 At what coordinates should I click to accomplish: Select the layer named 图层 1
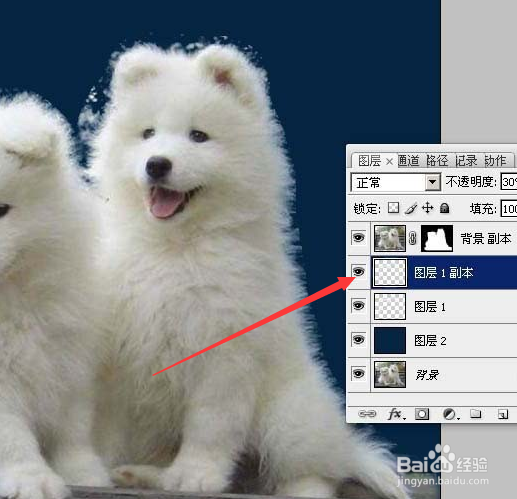click(430, 307)
